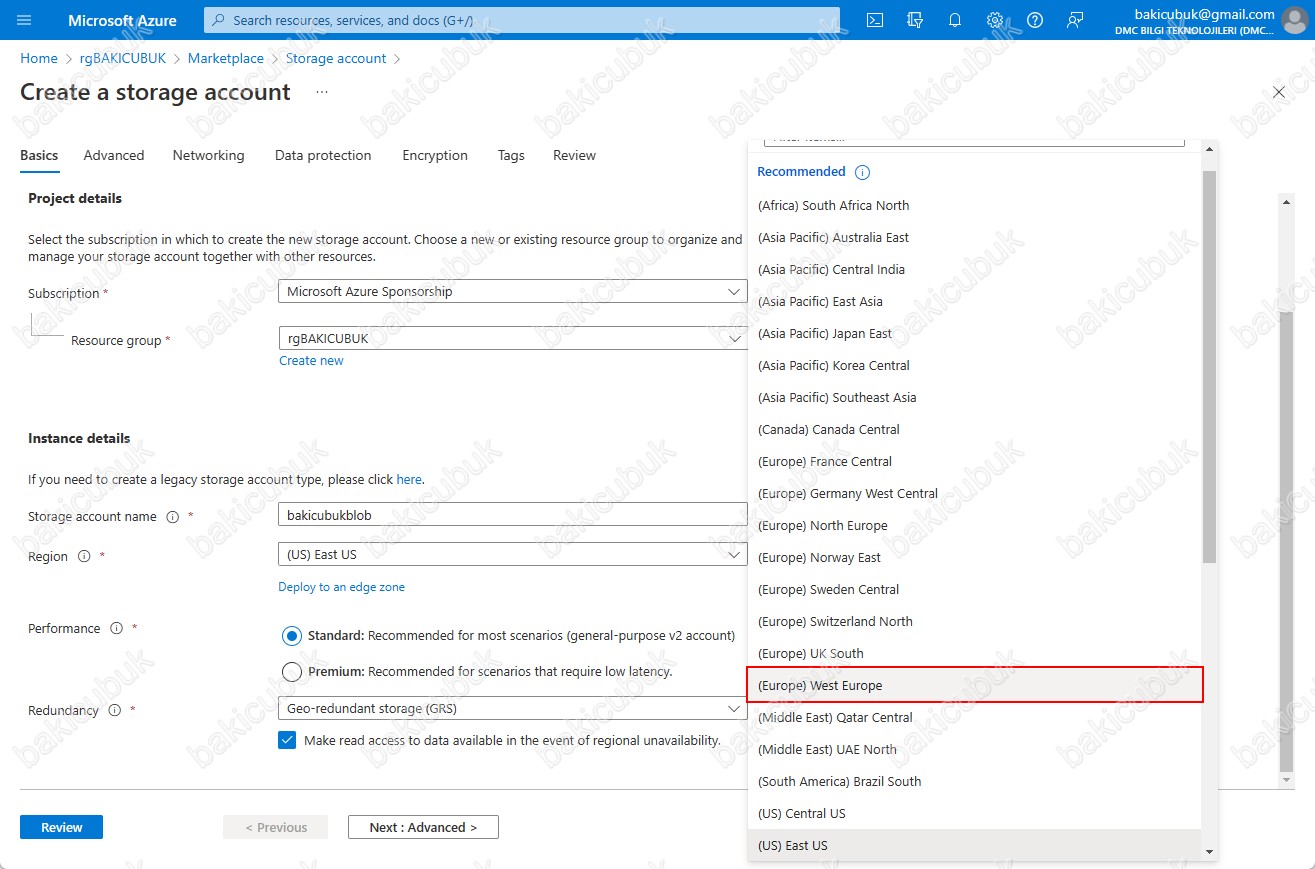This screenshot has height=869, width=1315.
Task: Switch to the Review tab
Action: (574, 155)
